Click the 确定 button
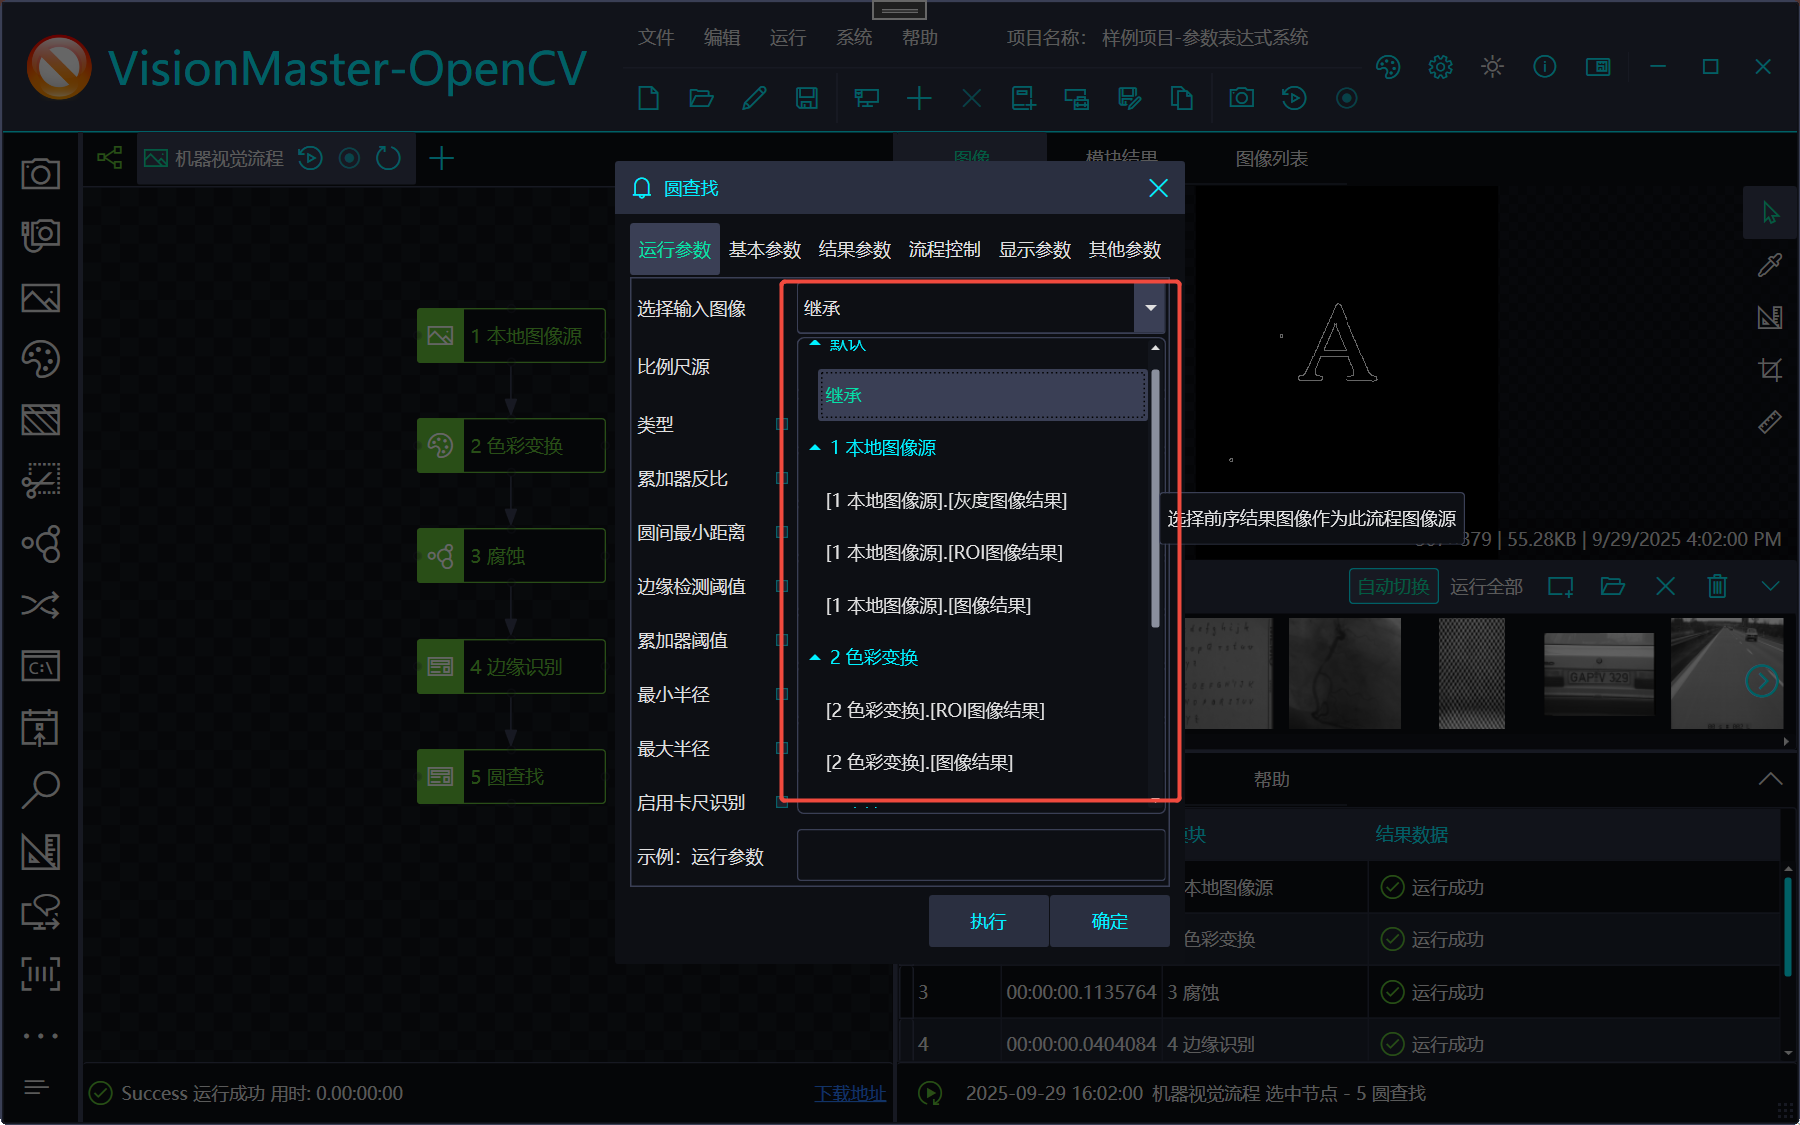 click(x=1110, y=921)
